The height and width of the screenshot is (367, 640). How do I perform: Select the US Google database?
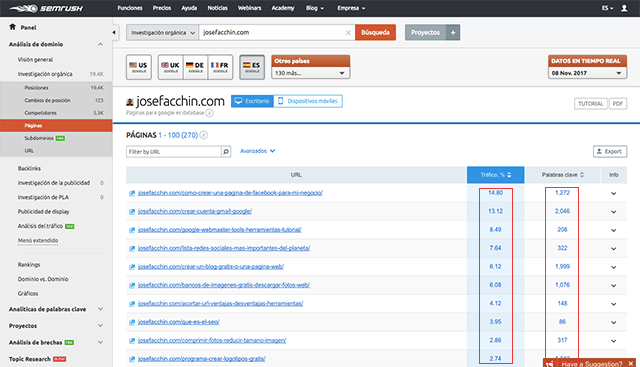tap(139, 67)
